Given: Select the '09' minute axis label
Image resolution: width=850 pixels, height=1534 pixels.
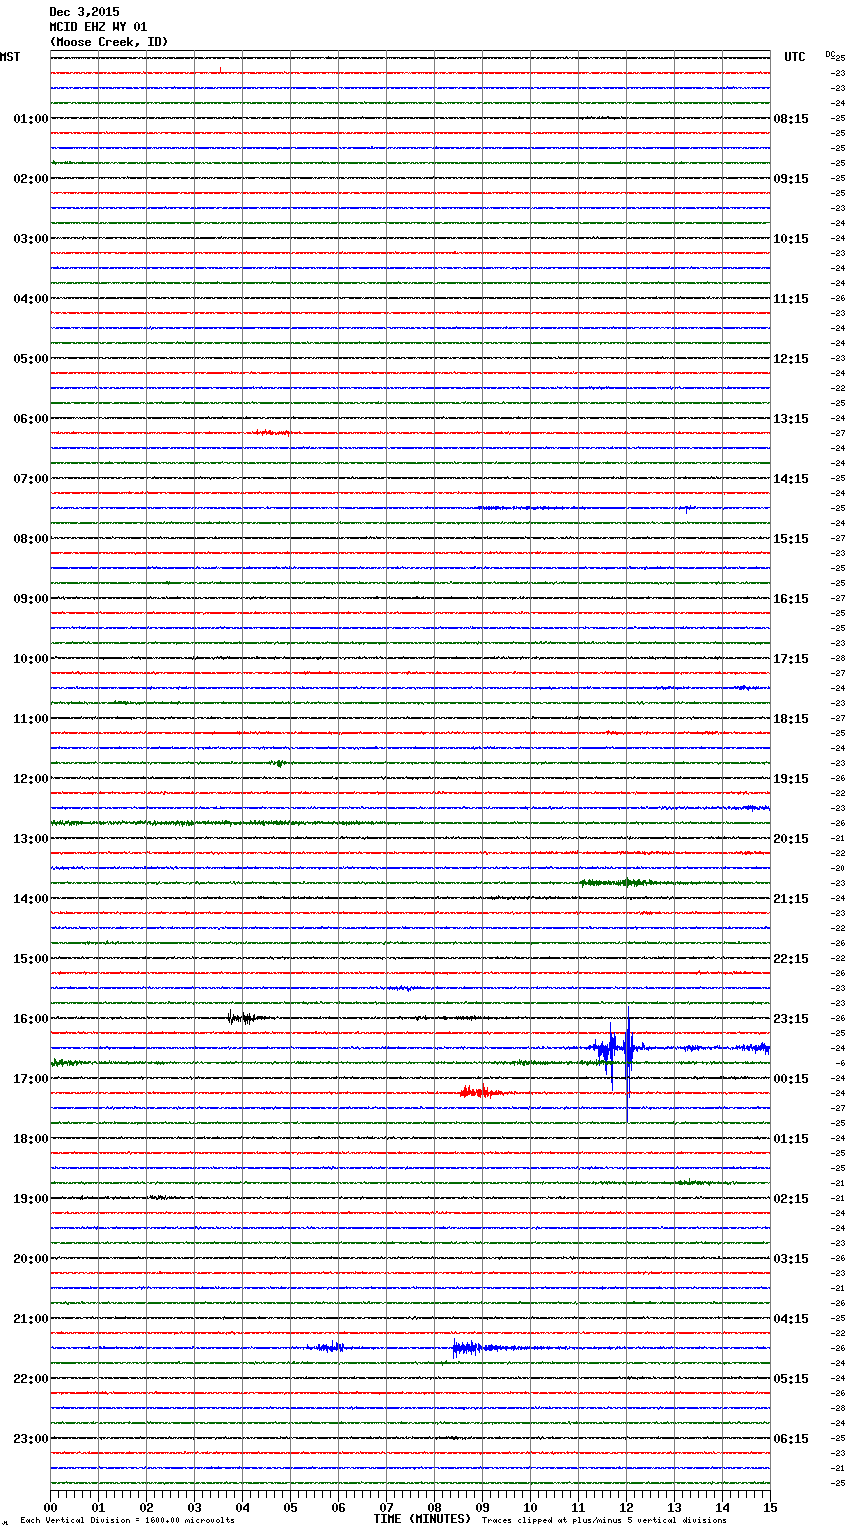Looking at the screenshot, I should [483, 1507].
